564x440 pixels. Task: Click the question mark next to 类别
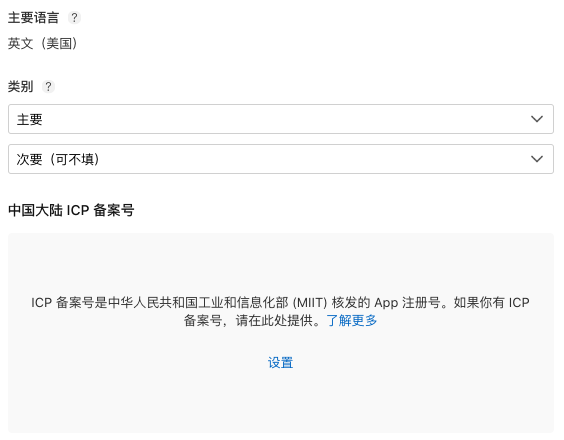coord(48,86)
